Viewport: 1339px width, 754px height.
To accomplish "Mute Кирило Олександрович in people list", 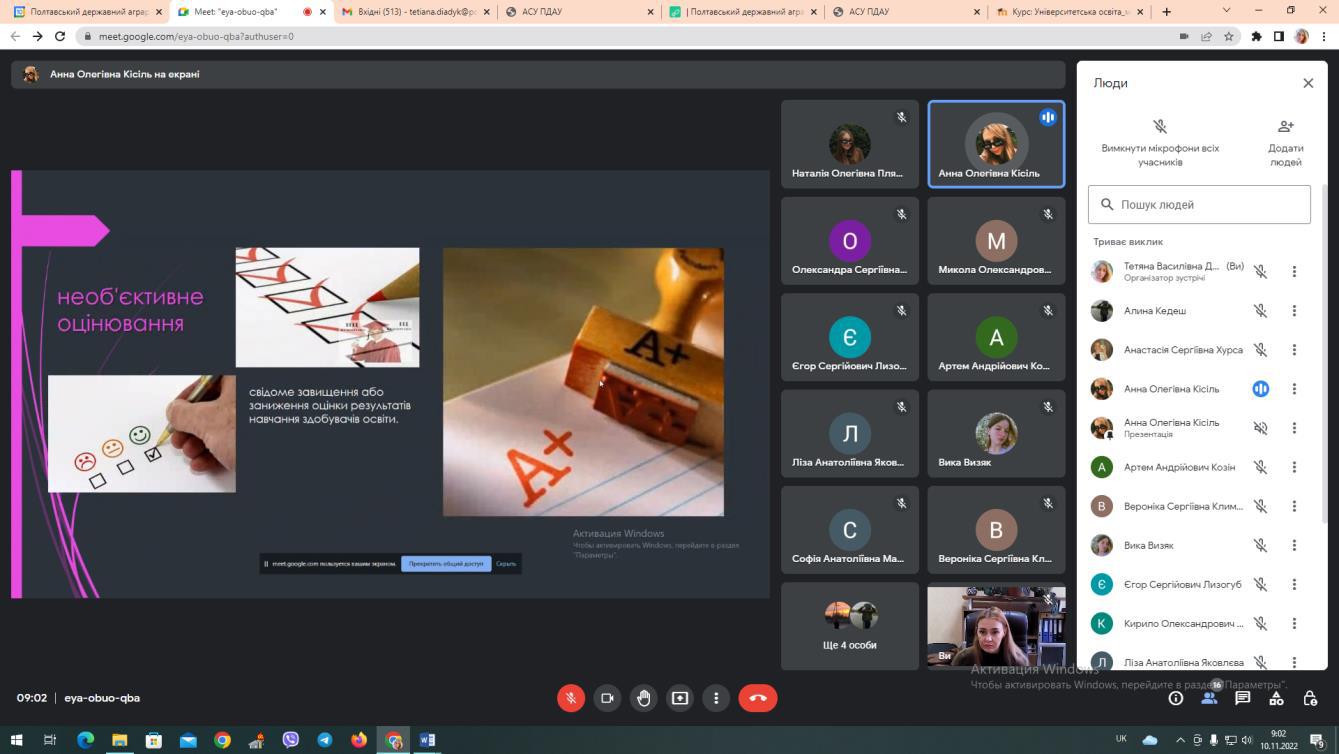I will pyautogui.click(x=1261, y=623).
